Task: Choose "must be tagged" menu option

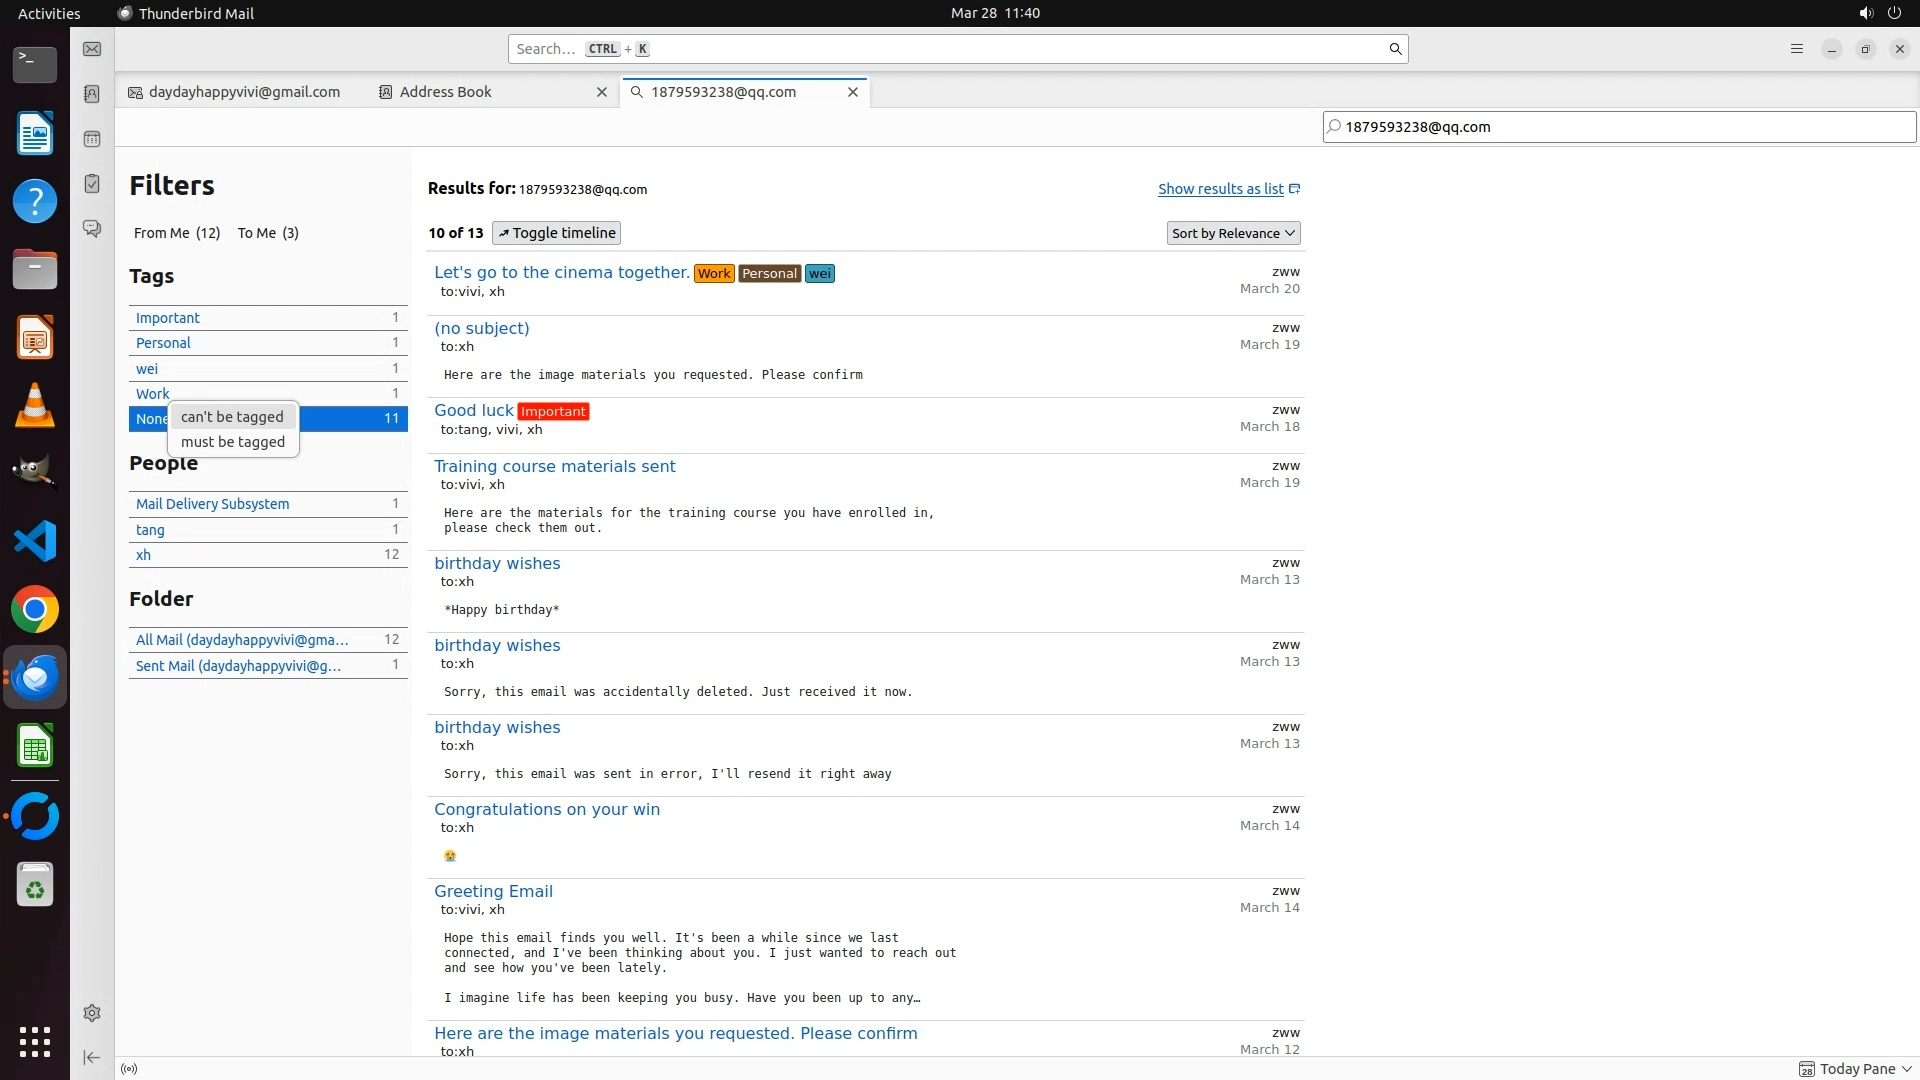Action: 233,442
